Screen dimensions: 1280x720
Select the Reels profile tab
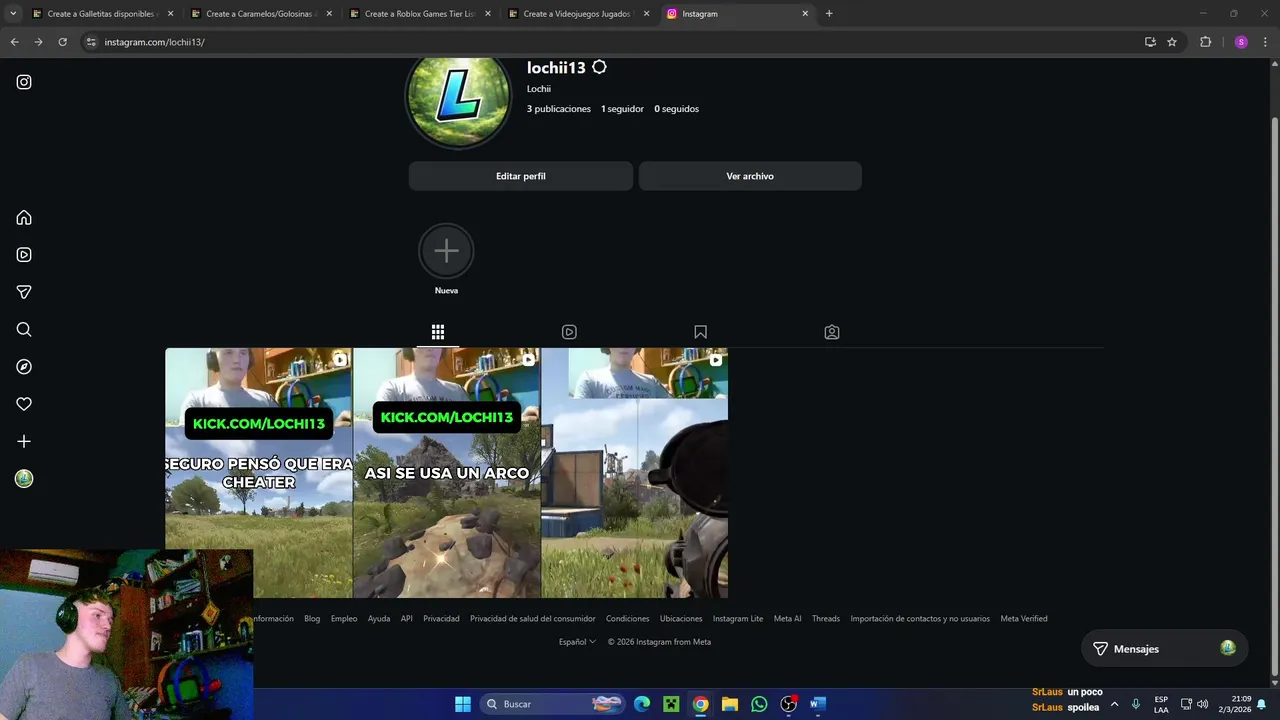coord(569,332)
